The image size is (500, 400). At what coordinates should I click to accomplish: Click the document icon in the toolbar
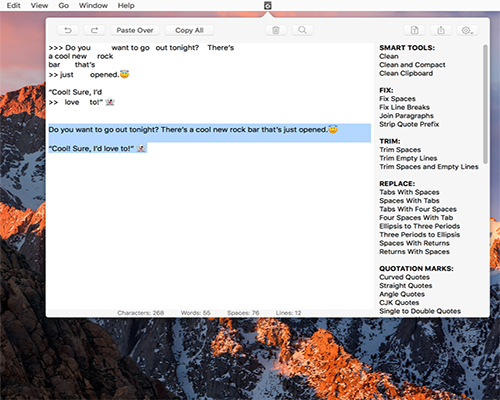tap(414, 30)
